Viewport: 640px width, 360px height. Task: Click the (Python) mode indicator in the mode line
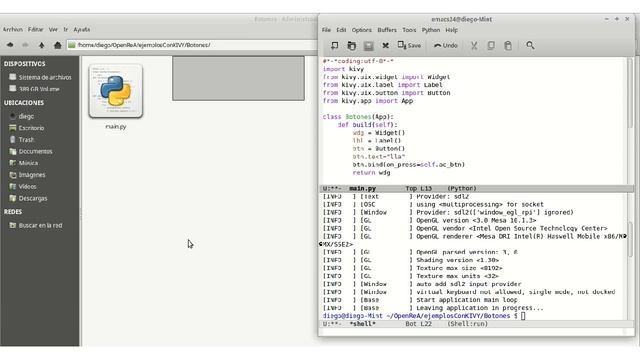pyautogui.click(x=462, y=189)
